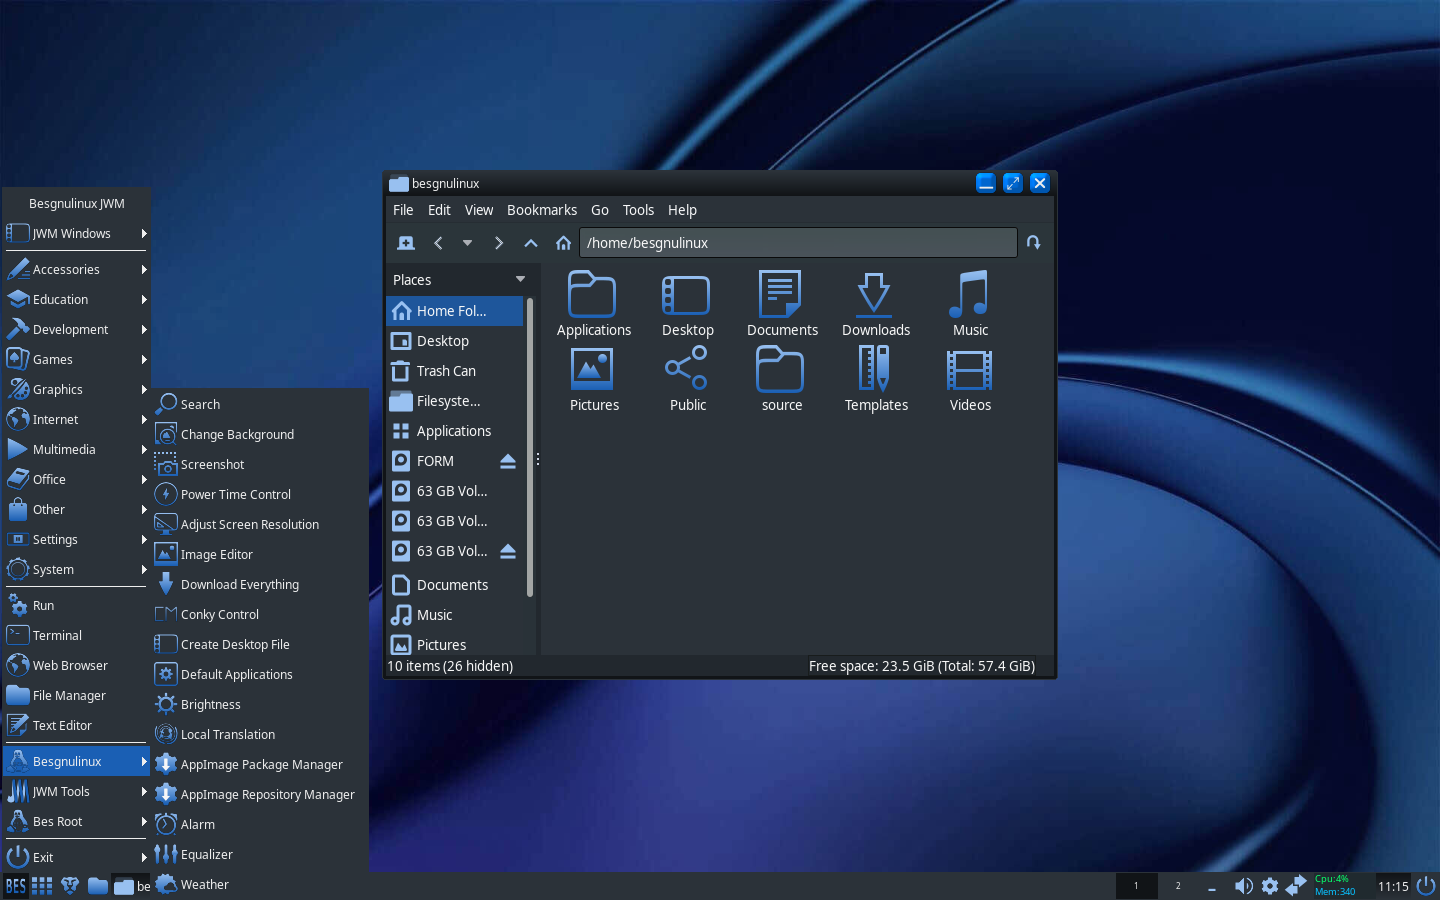Open Filesystem entry in Places sidebar
Screen dimensions: 1440x900
pyautogui.click(x=455, y=401)
